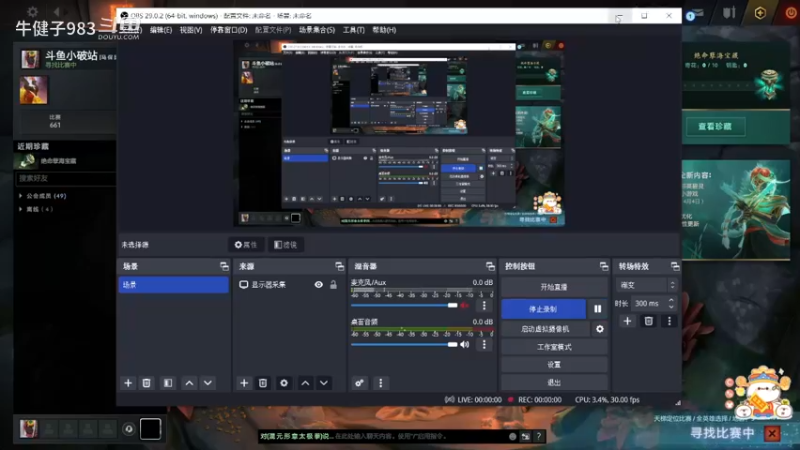Remove selected source with trash icon

point(263,383)
